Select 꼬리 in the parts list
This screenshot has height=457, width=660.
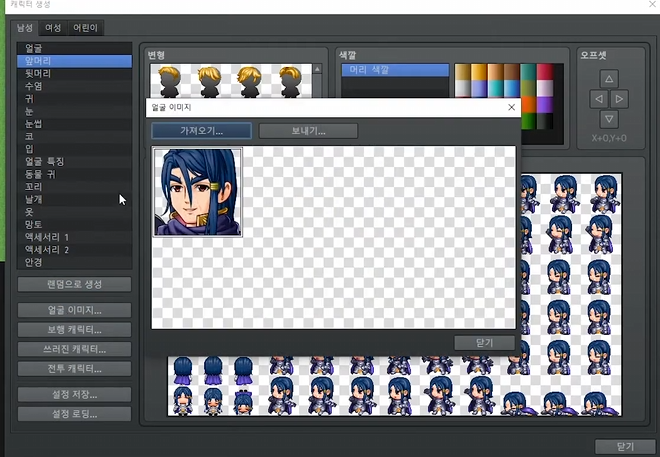75,186
